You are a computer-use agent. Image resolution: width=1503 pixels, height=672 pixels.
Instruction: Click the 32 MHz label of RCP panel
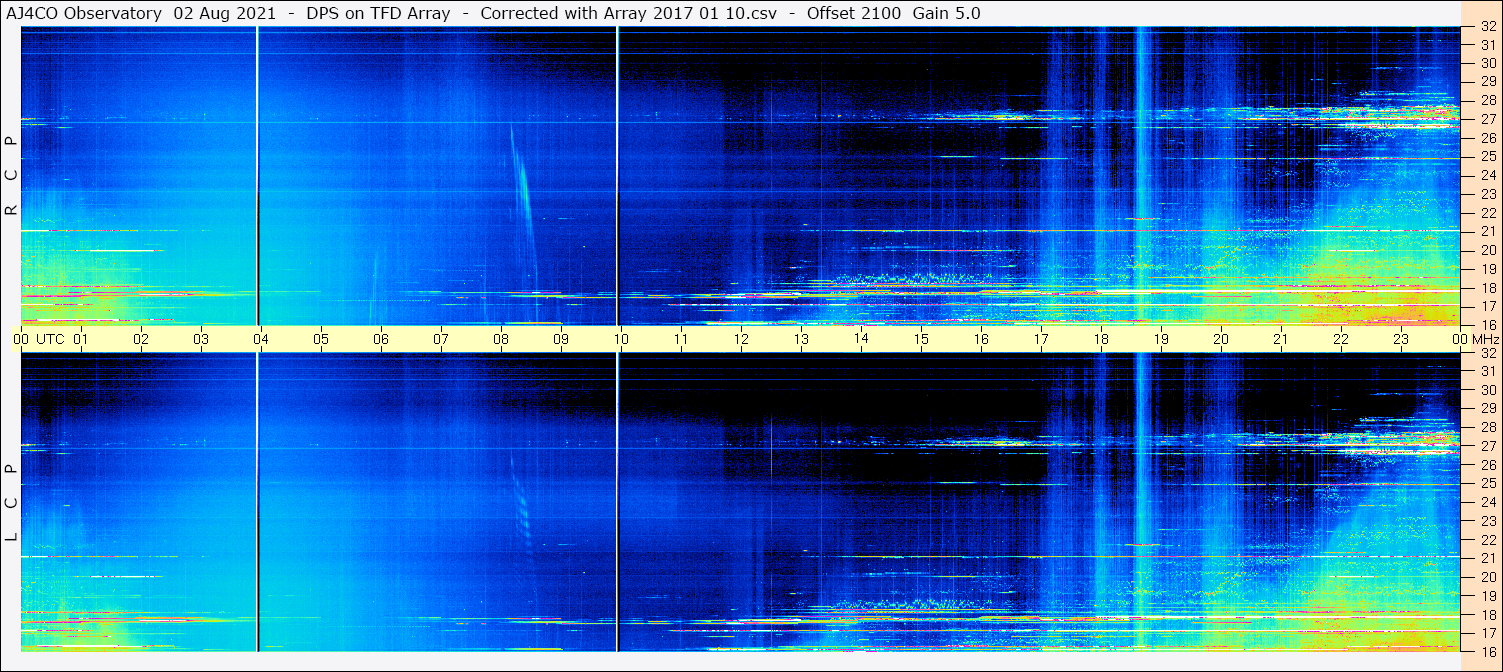pos(1487,27)
